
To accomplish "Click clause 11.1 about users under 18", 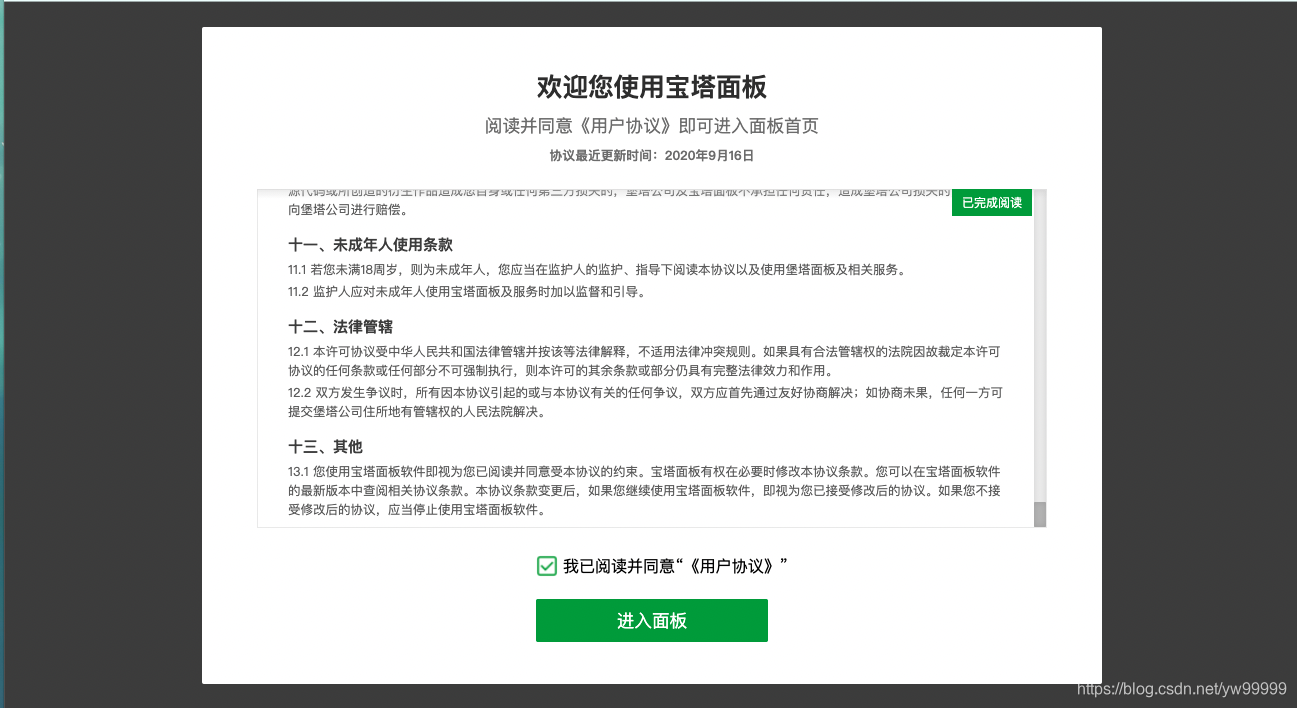I will [x=597, y=270].
